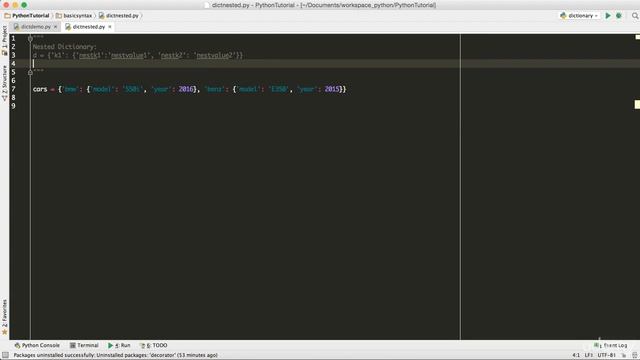Select the dictnested.py editor tab
The width and height of the screenshot is (640, 360).
point(89,27)
